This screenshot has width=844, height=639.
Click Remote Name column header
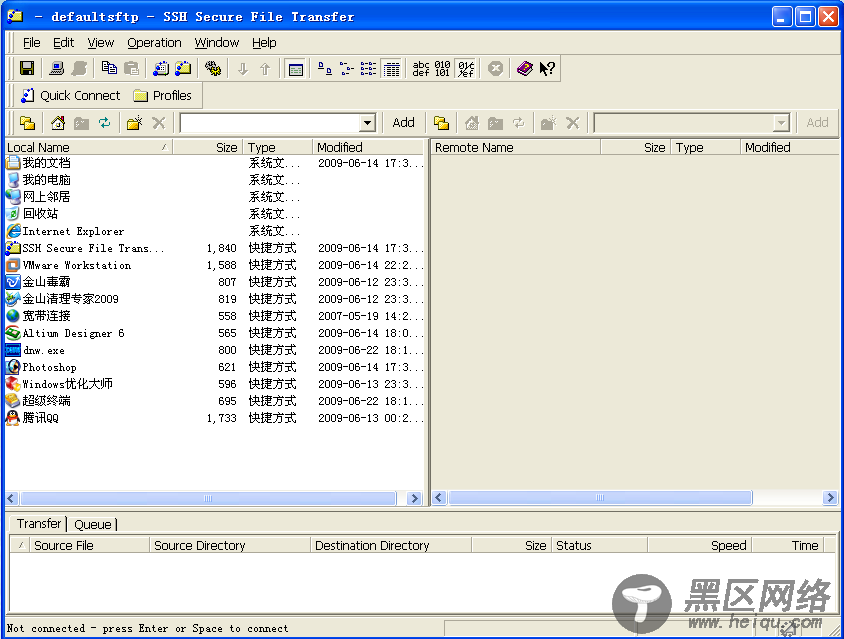(x=516, y=147)
